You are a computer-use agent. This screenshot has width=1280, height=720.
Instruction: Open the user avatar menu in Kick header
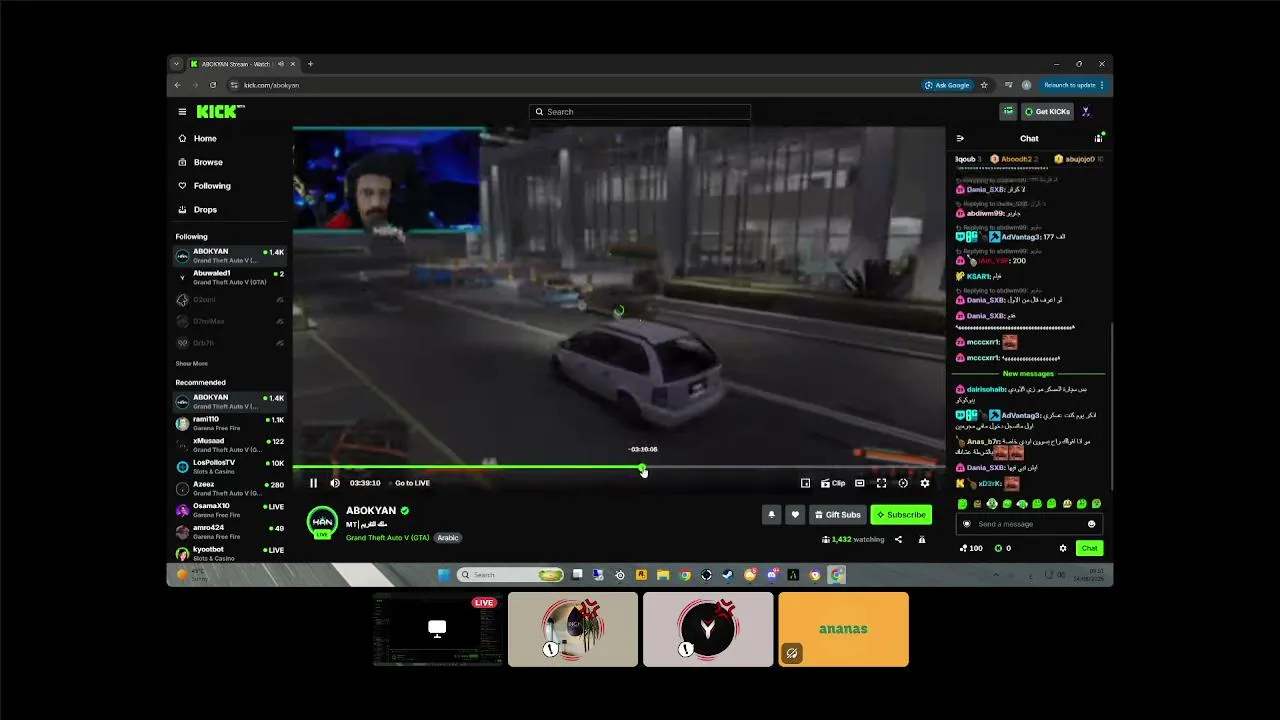point(1086,112)
